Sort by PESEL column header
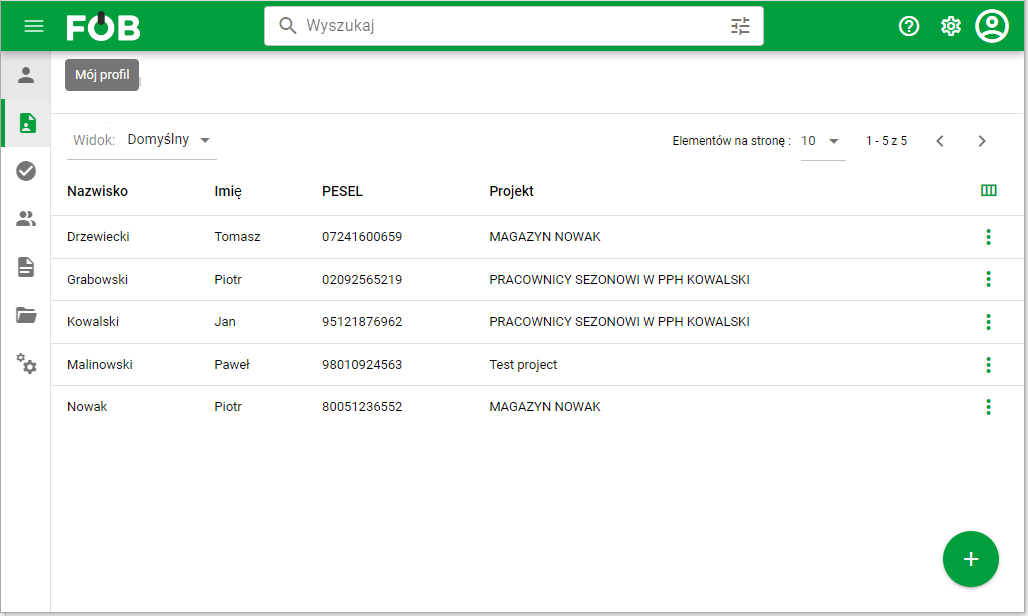 [342, 191]
